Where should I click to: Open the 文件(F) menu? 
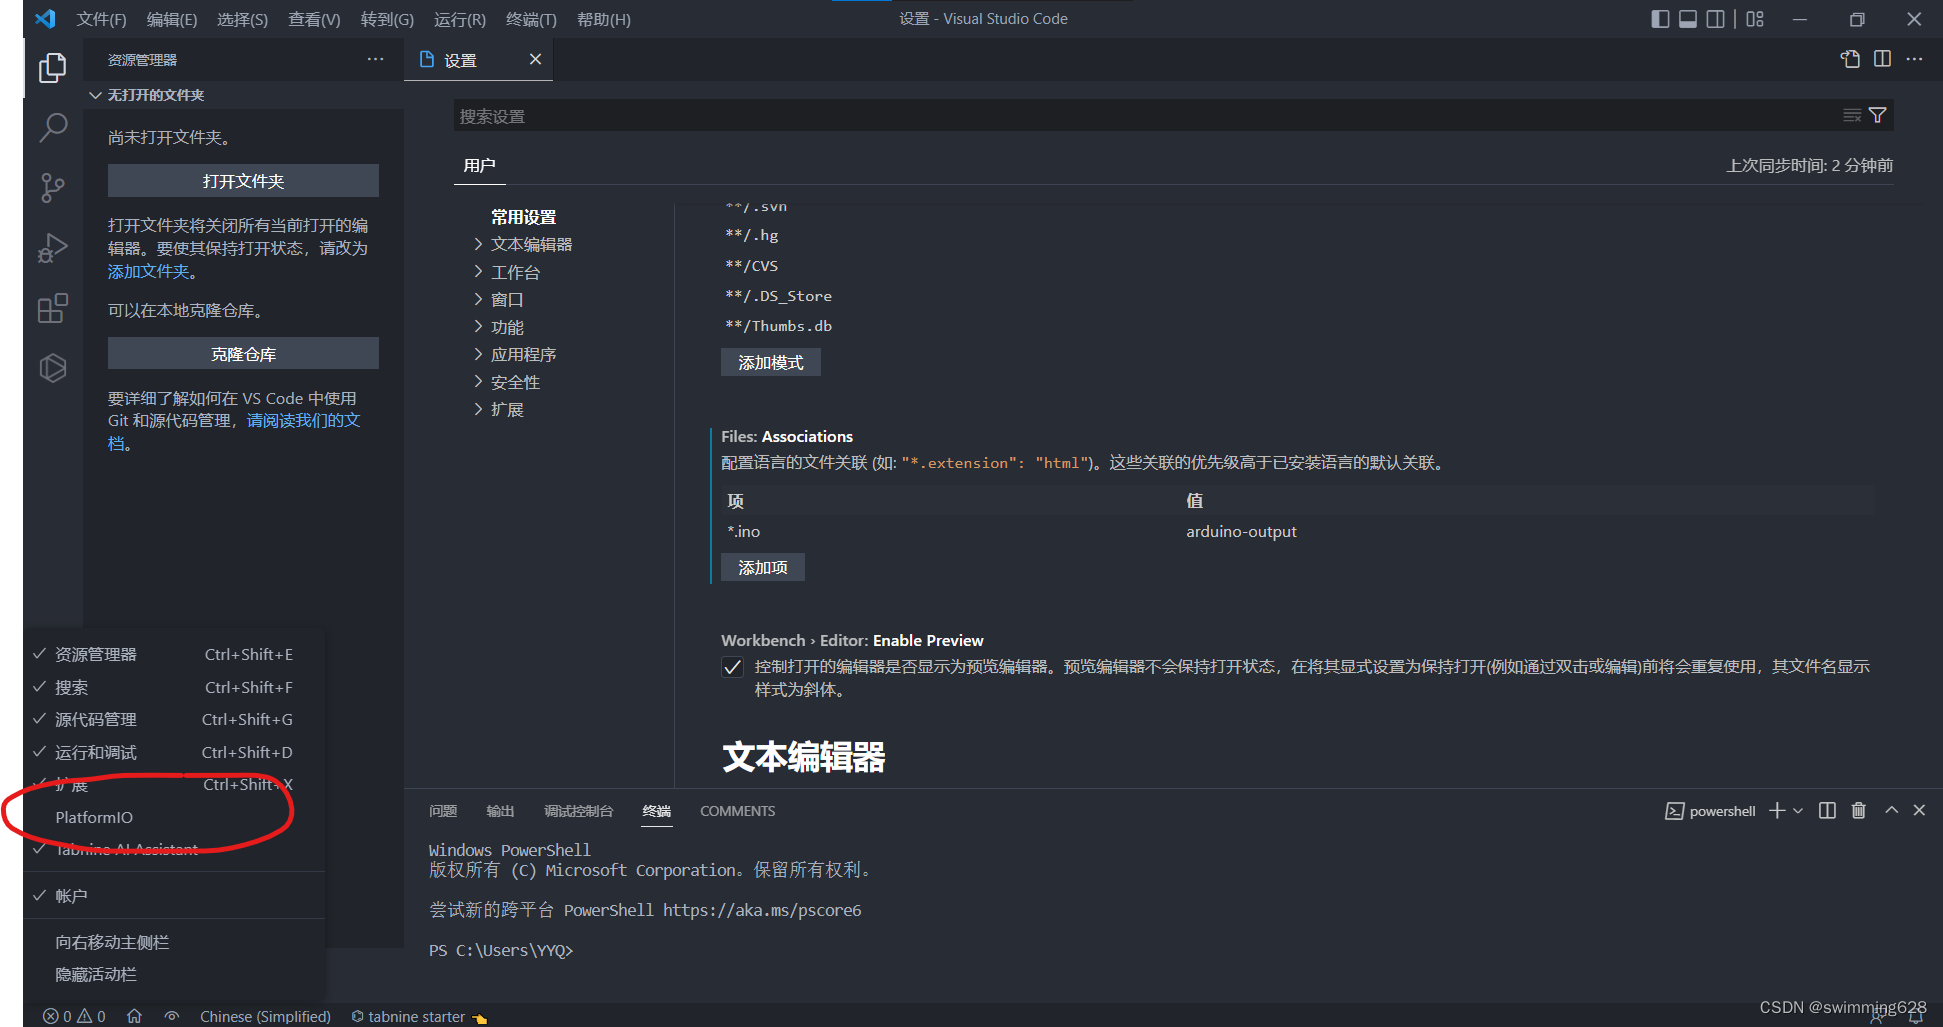[101, 19]
